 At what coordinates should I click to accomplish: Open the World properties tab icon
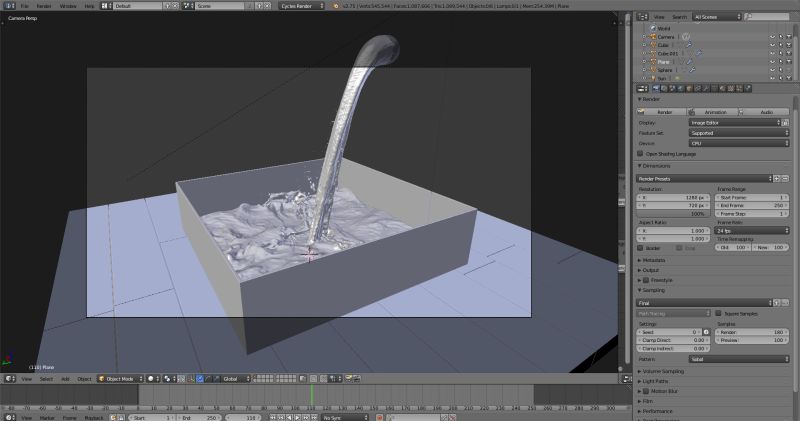tap(680, 88)
